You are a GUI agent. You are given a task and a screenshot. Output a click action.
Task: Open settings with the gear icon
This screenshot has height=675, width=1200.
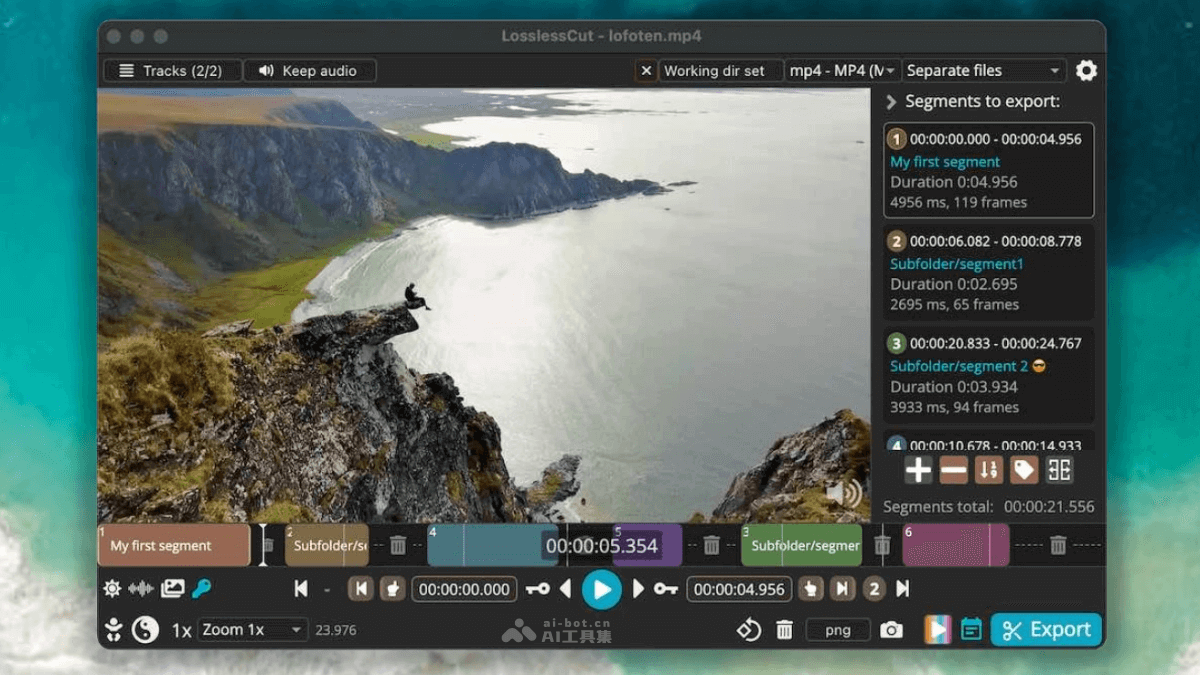[x=1086, y=71]
